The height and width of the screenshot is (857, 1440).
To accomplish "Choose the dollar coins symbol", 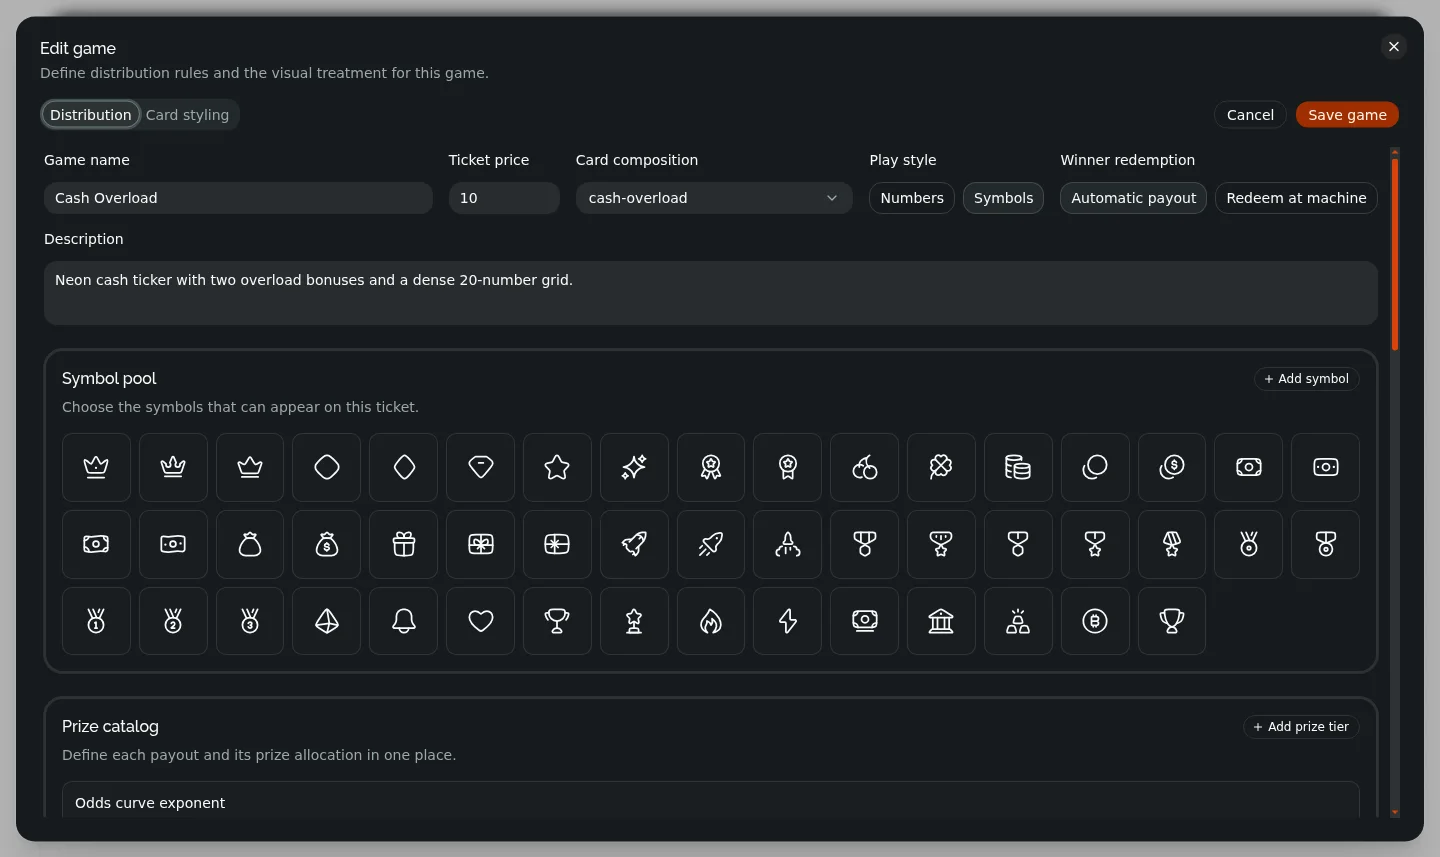I will (x=1172, y=467).
